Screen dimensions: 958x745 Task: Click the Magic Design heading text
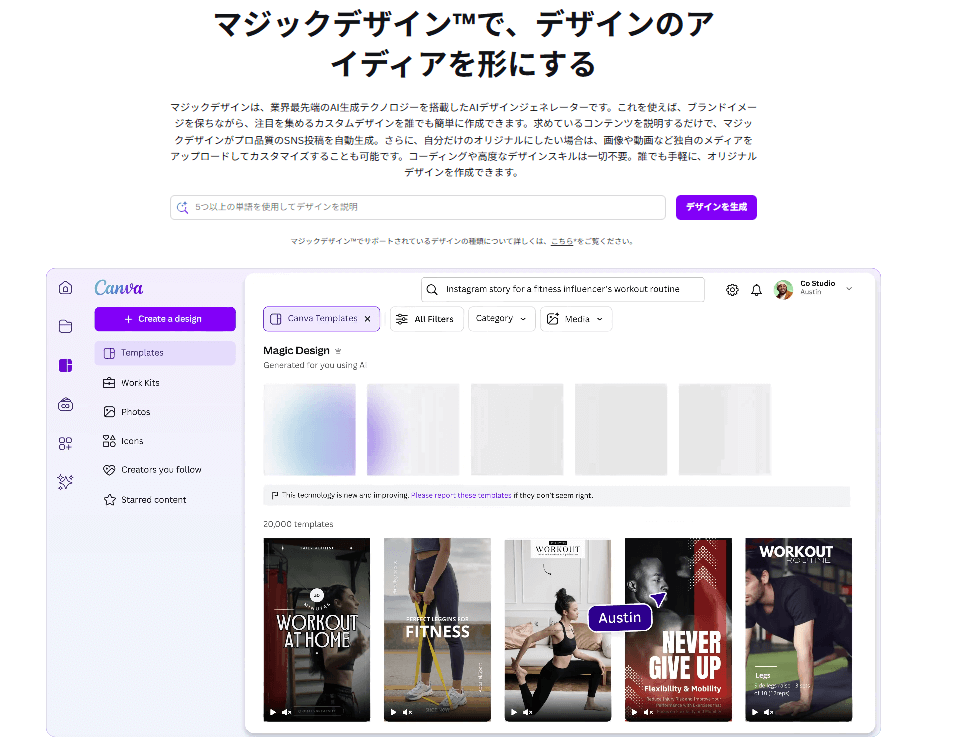point(296,351)
